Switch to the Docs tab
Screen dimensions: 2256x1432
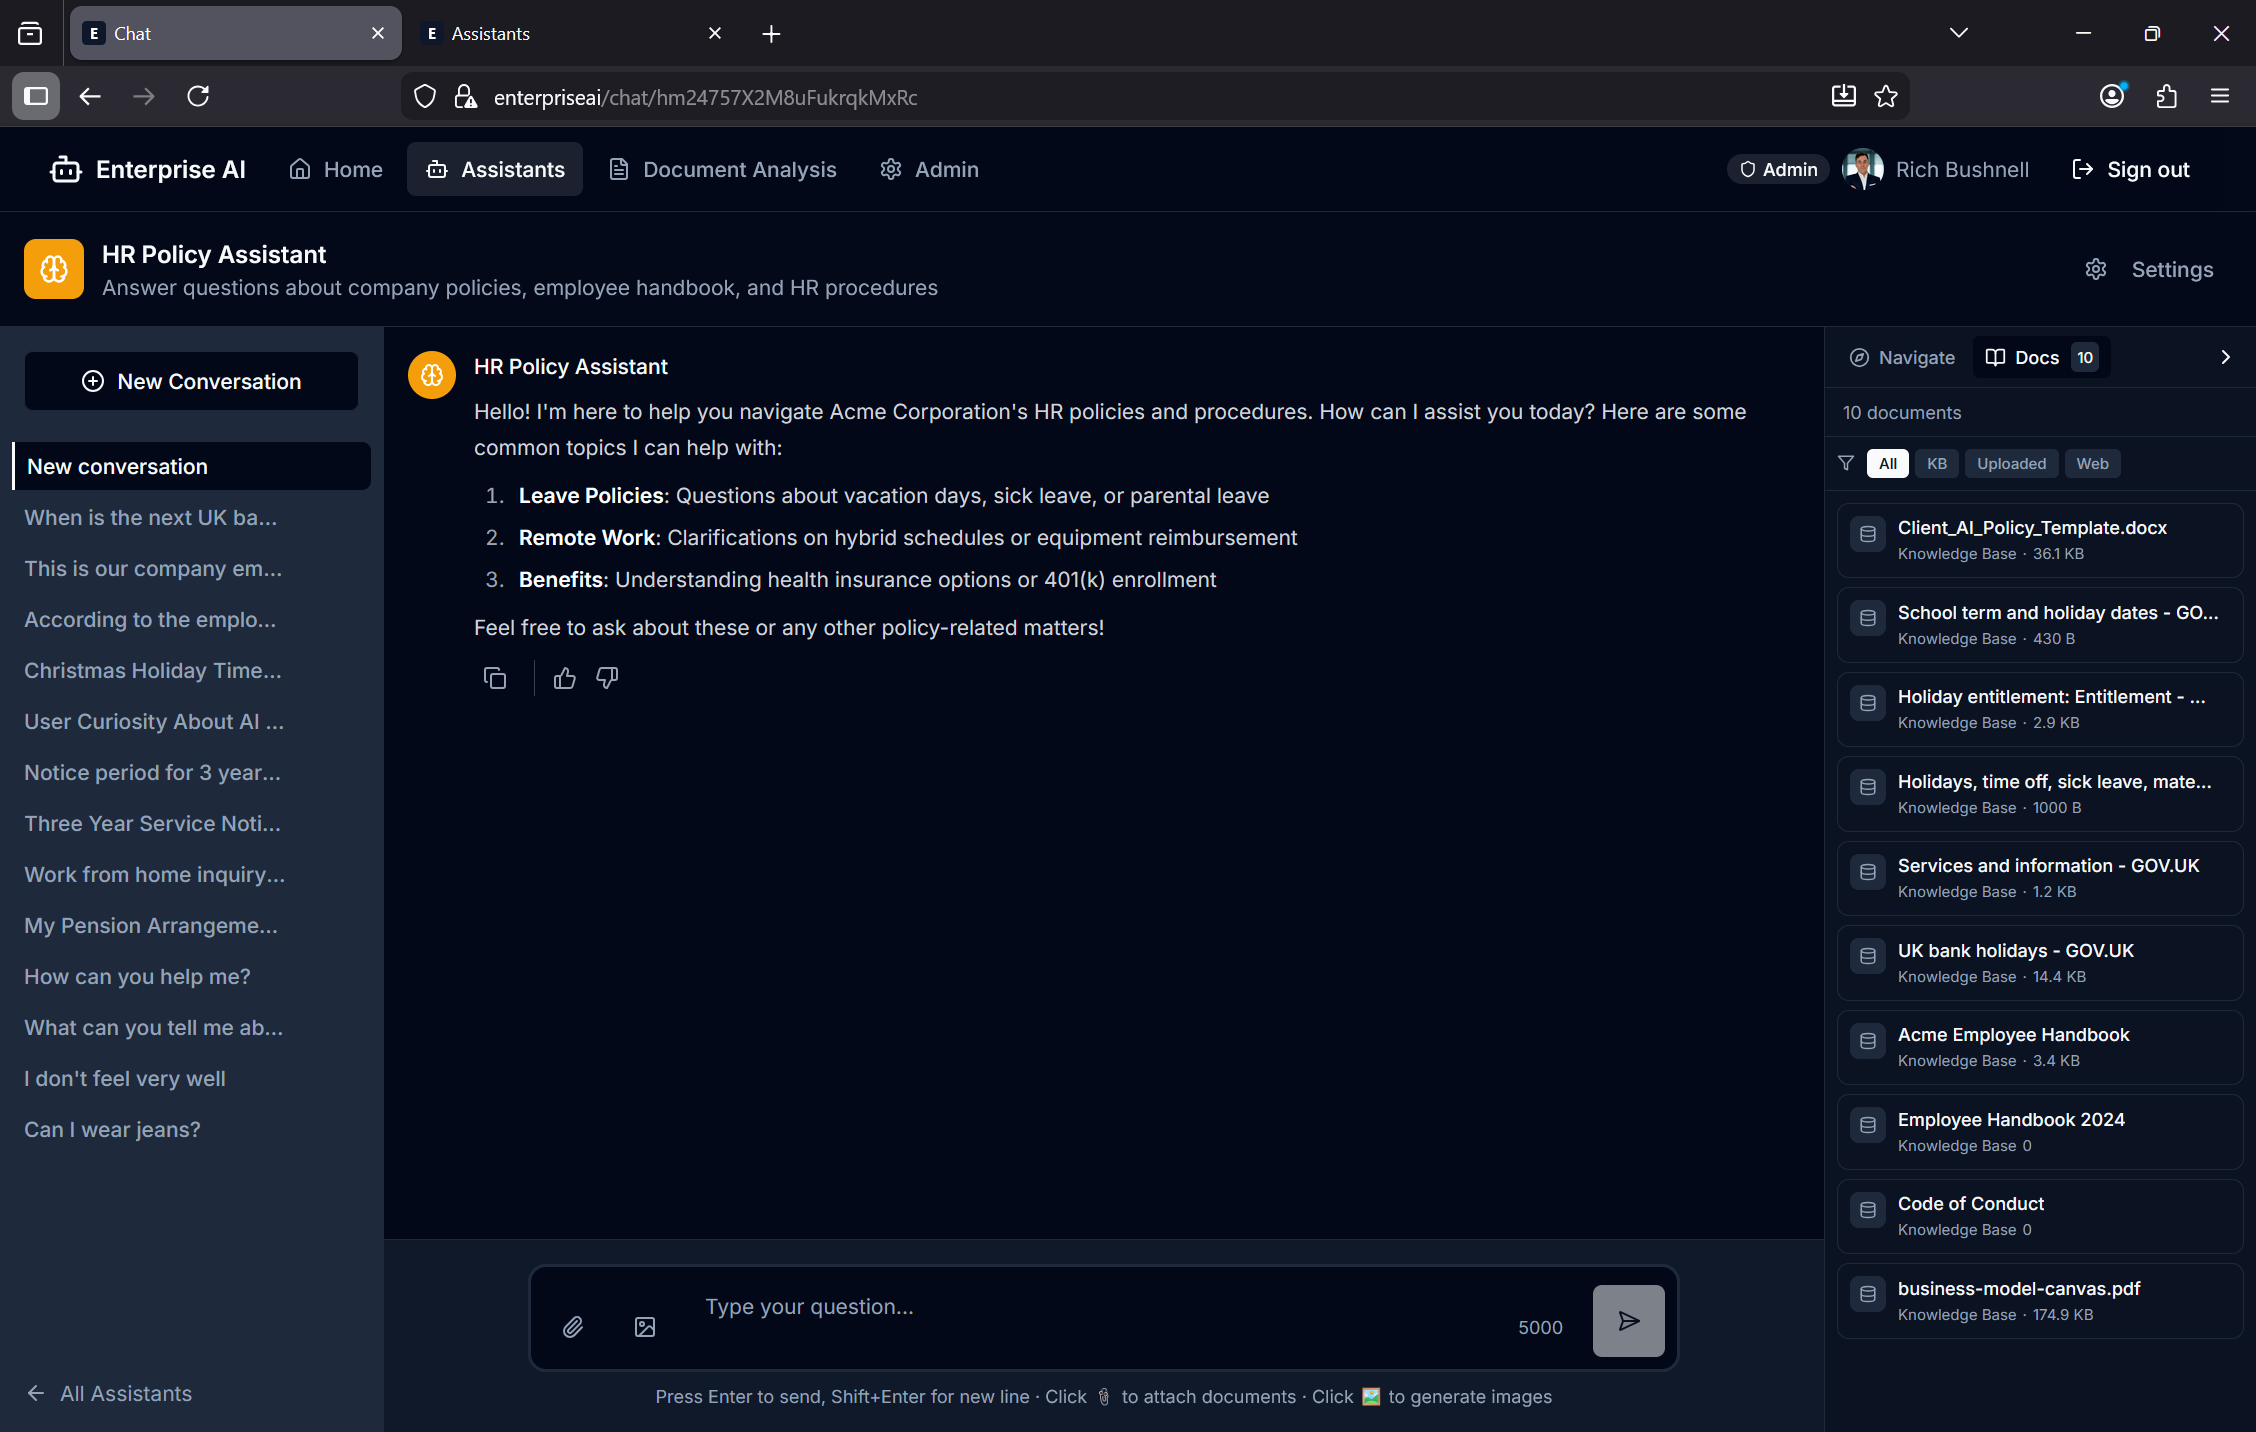tap(2037, 357)
